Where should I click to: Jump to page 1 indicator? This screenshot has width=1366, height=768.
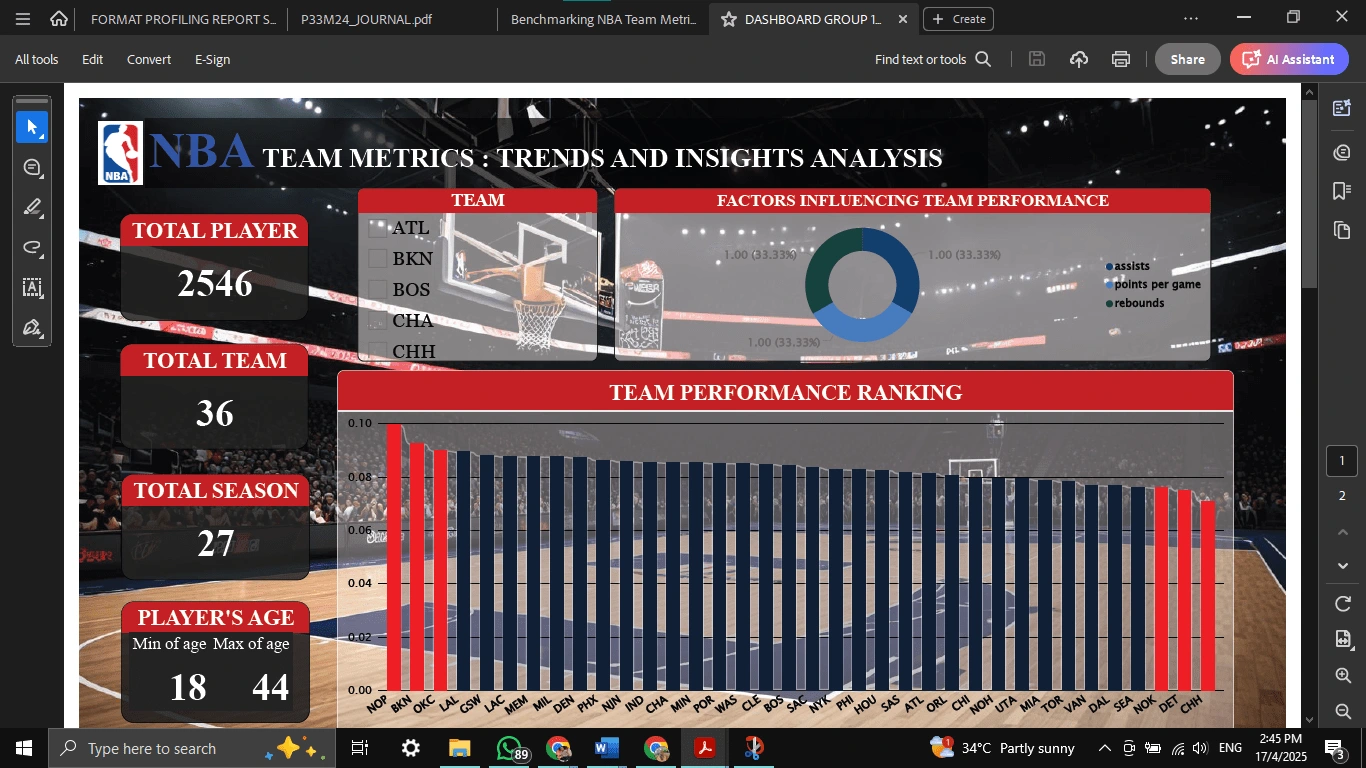pos(1342,461)
